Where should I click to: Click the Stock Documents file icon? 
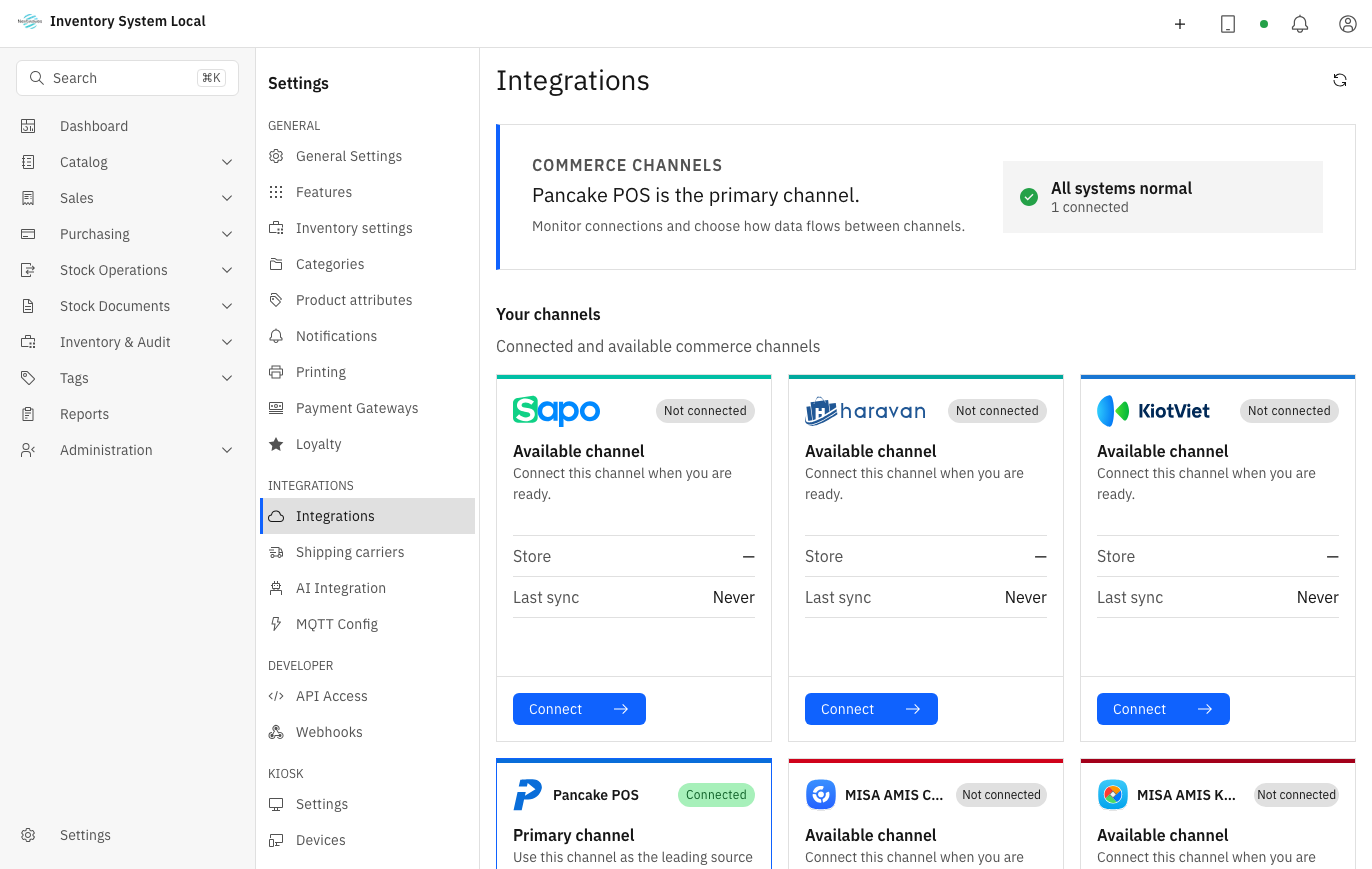pyautogui.click(x=28, y=306)
